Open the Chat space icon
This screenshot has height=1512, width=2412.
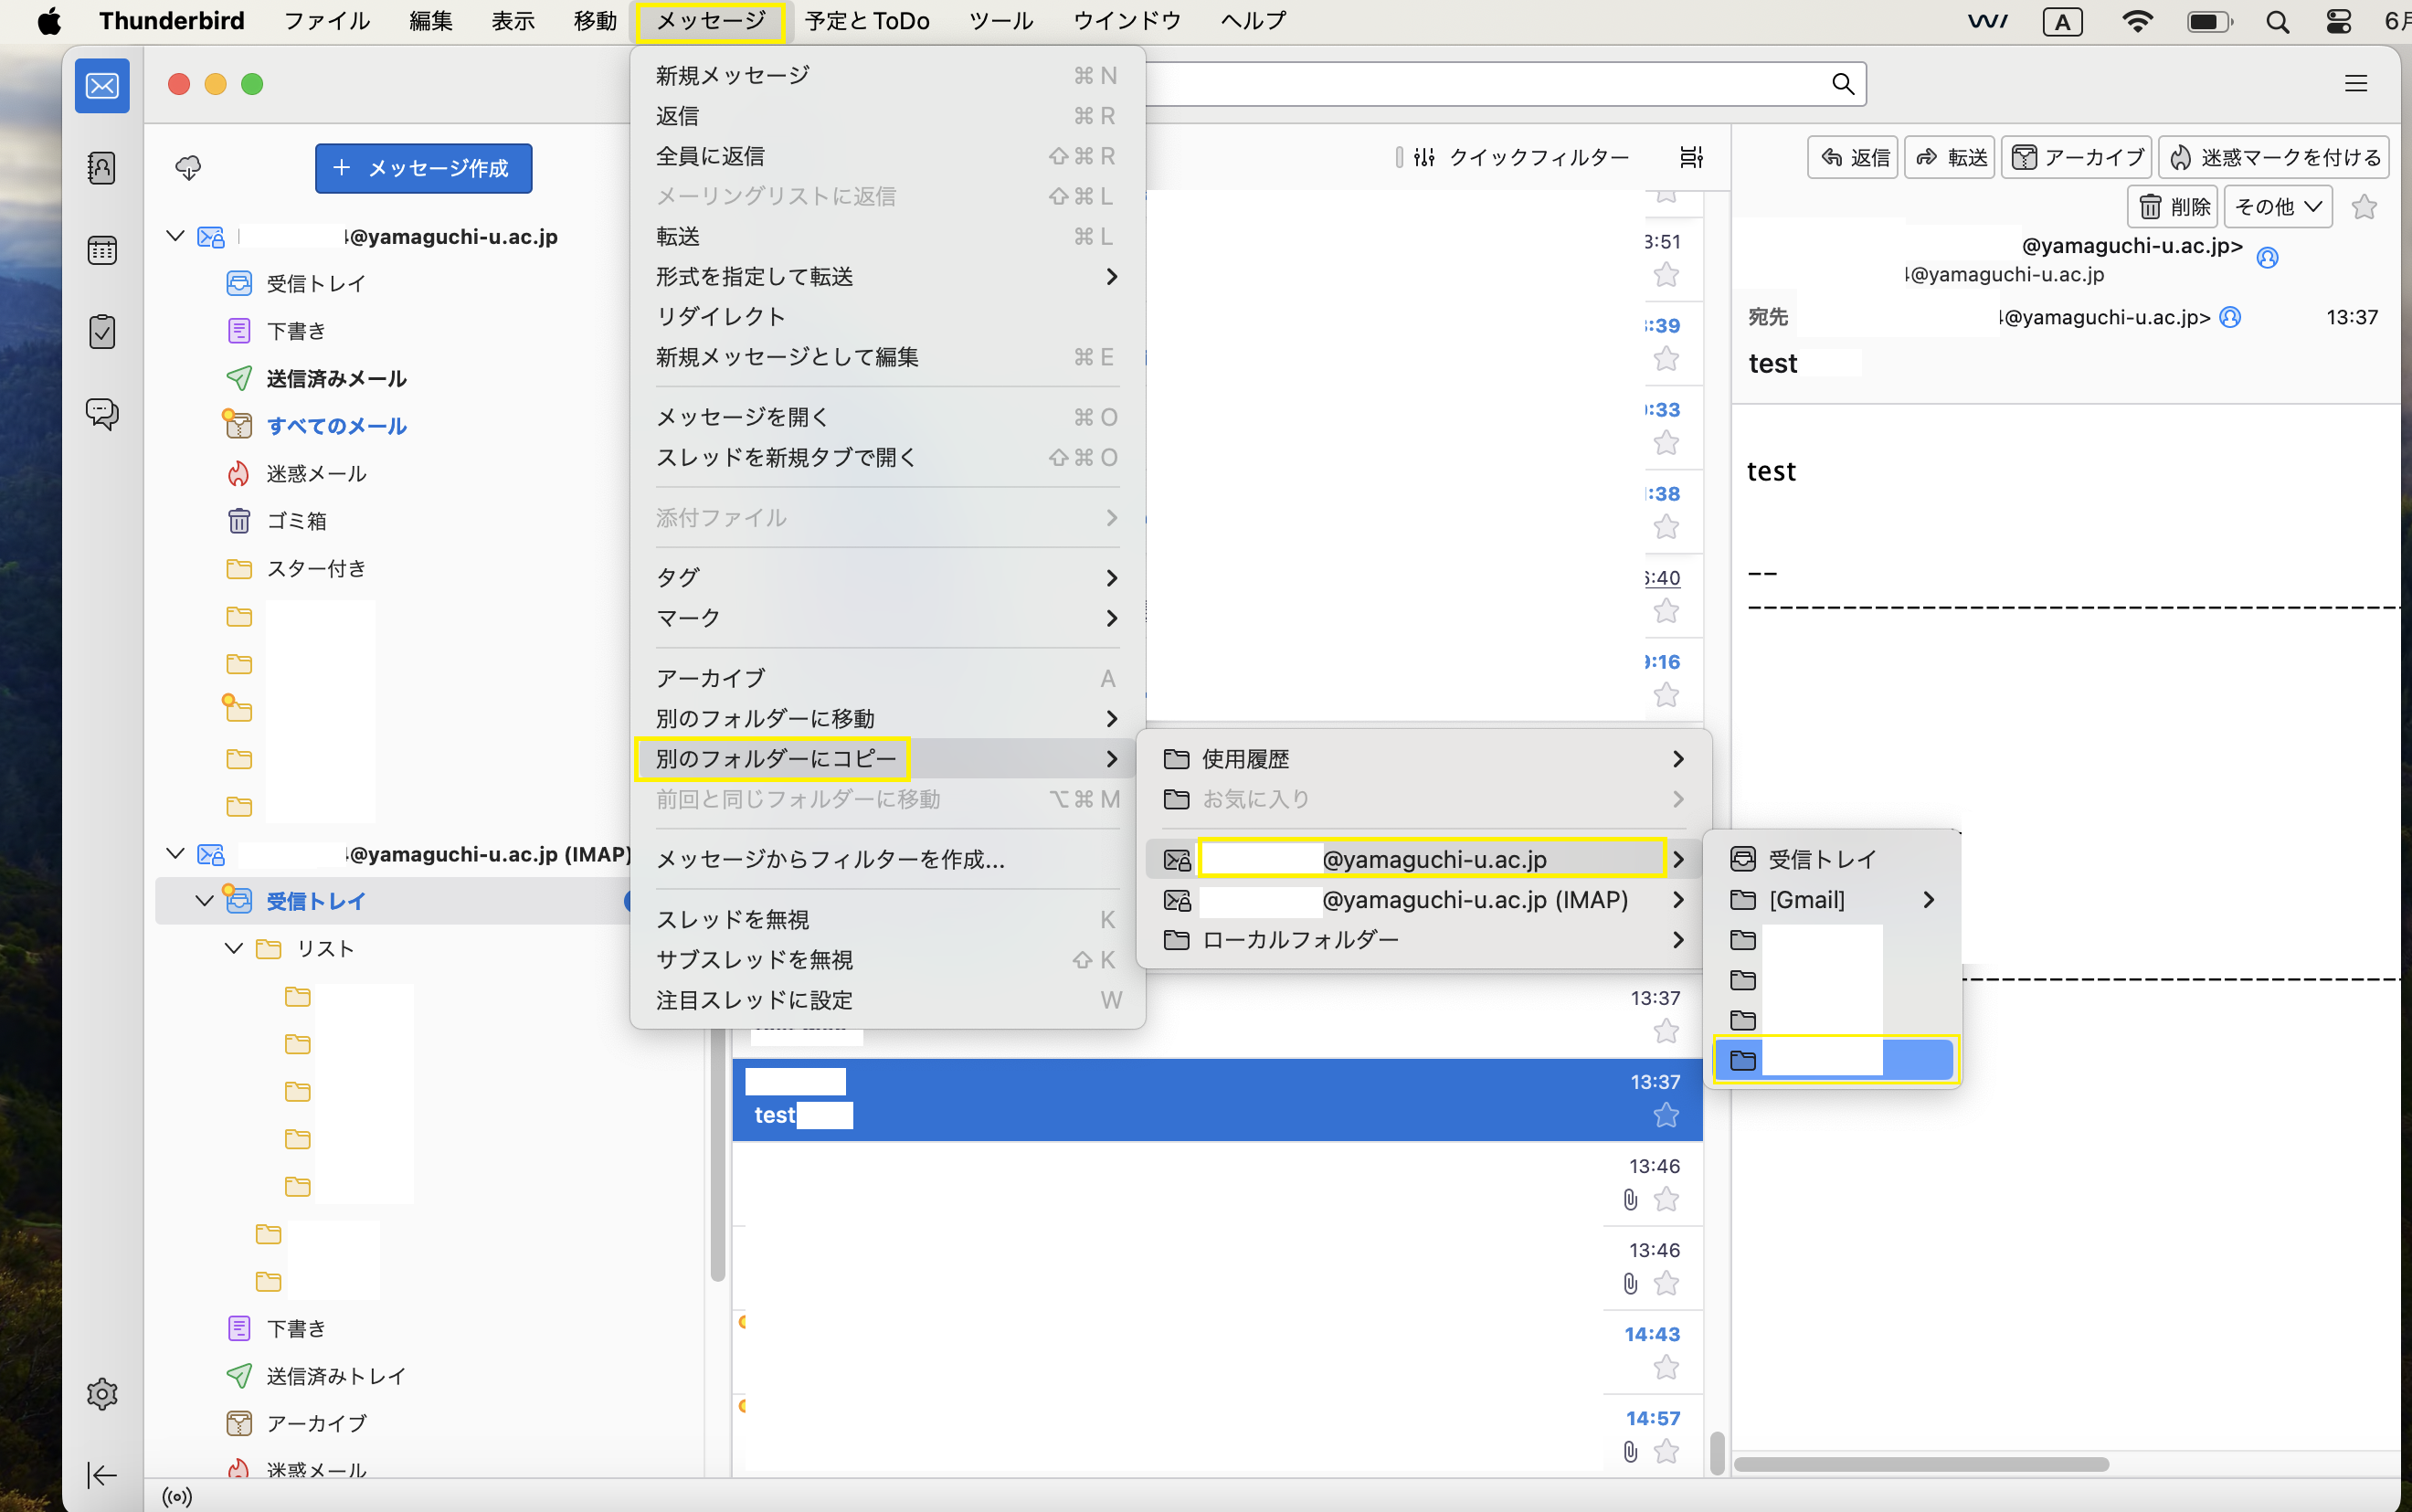(102, 413)
